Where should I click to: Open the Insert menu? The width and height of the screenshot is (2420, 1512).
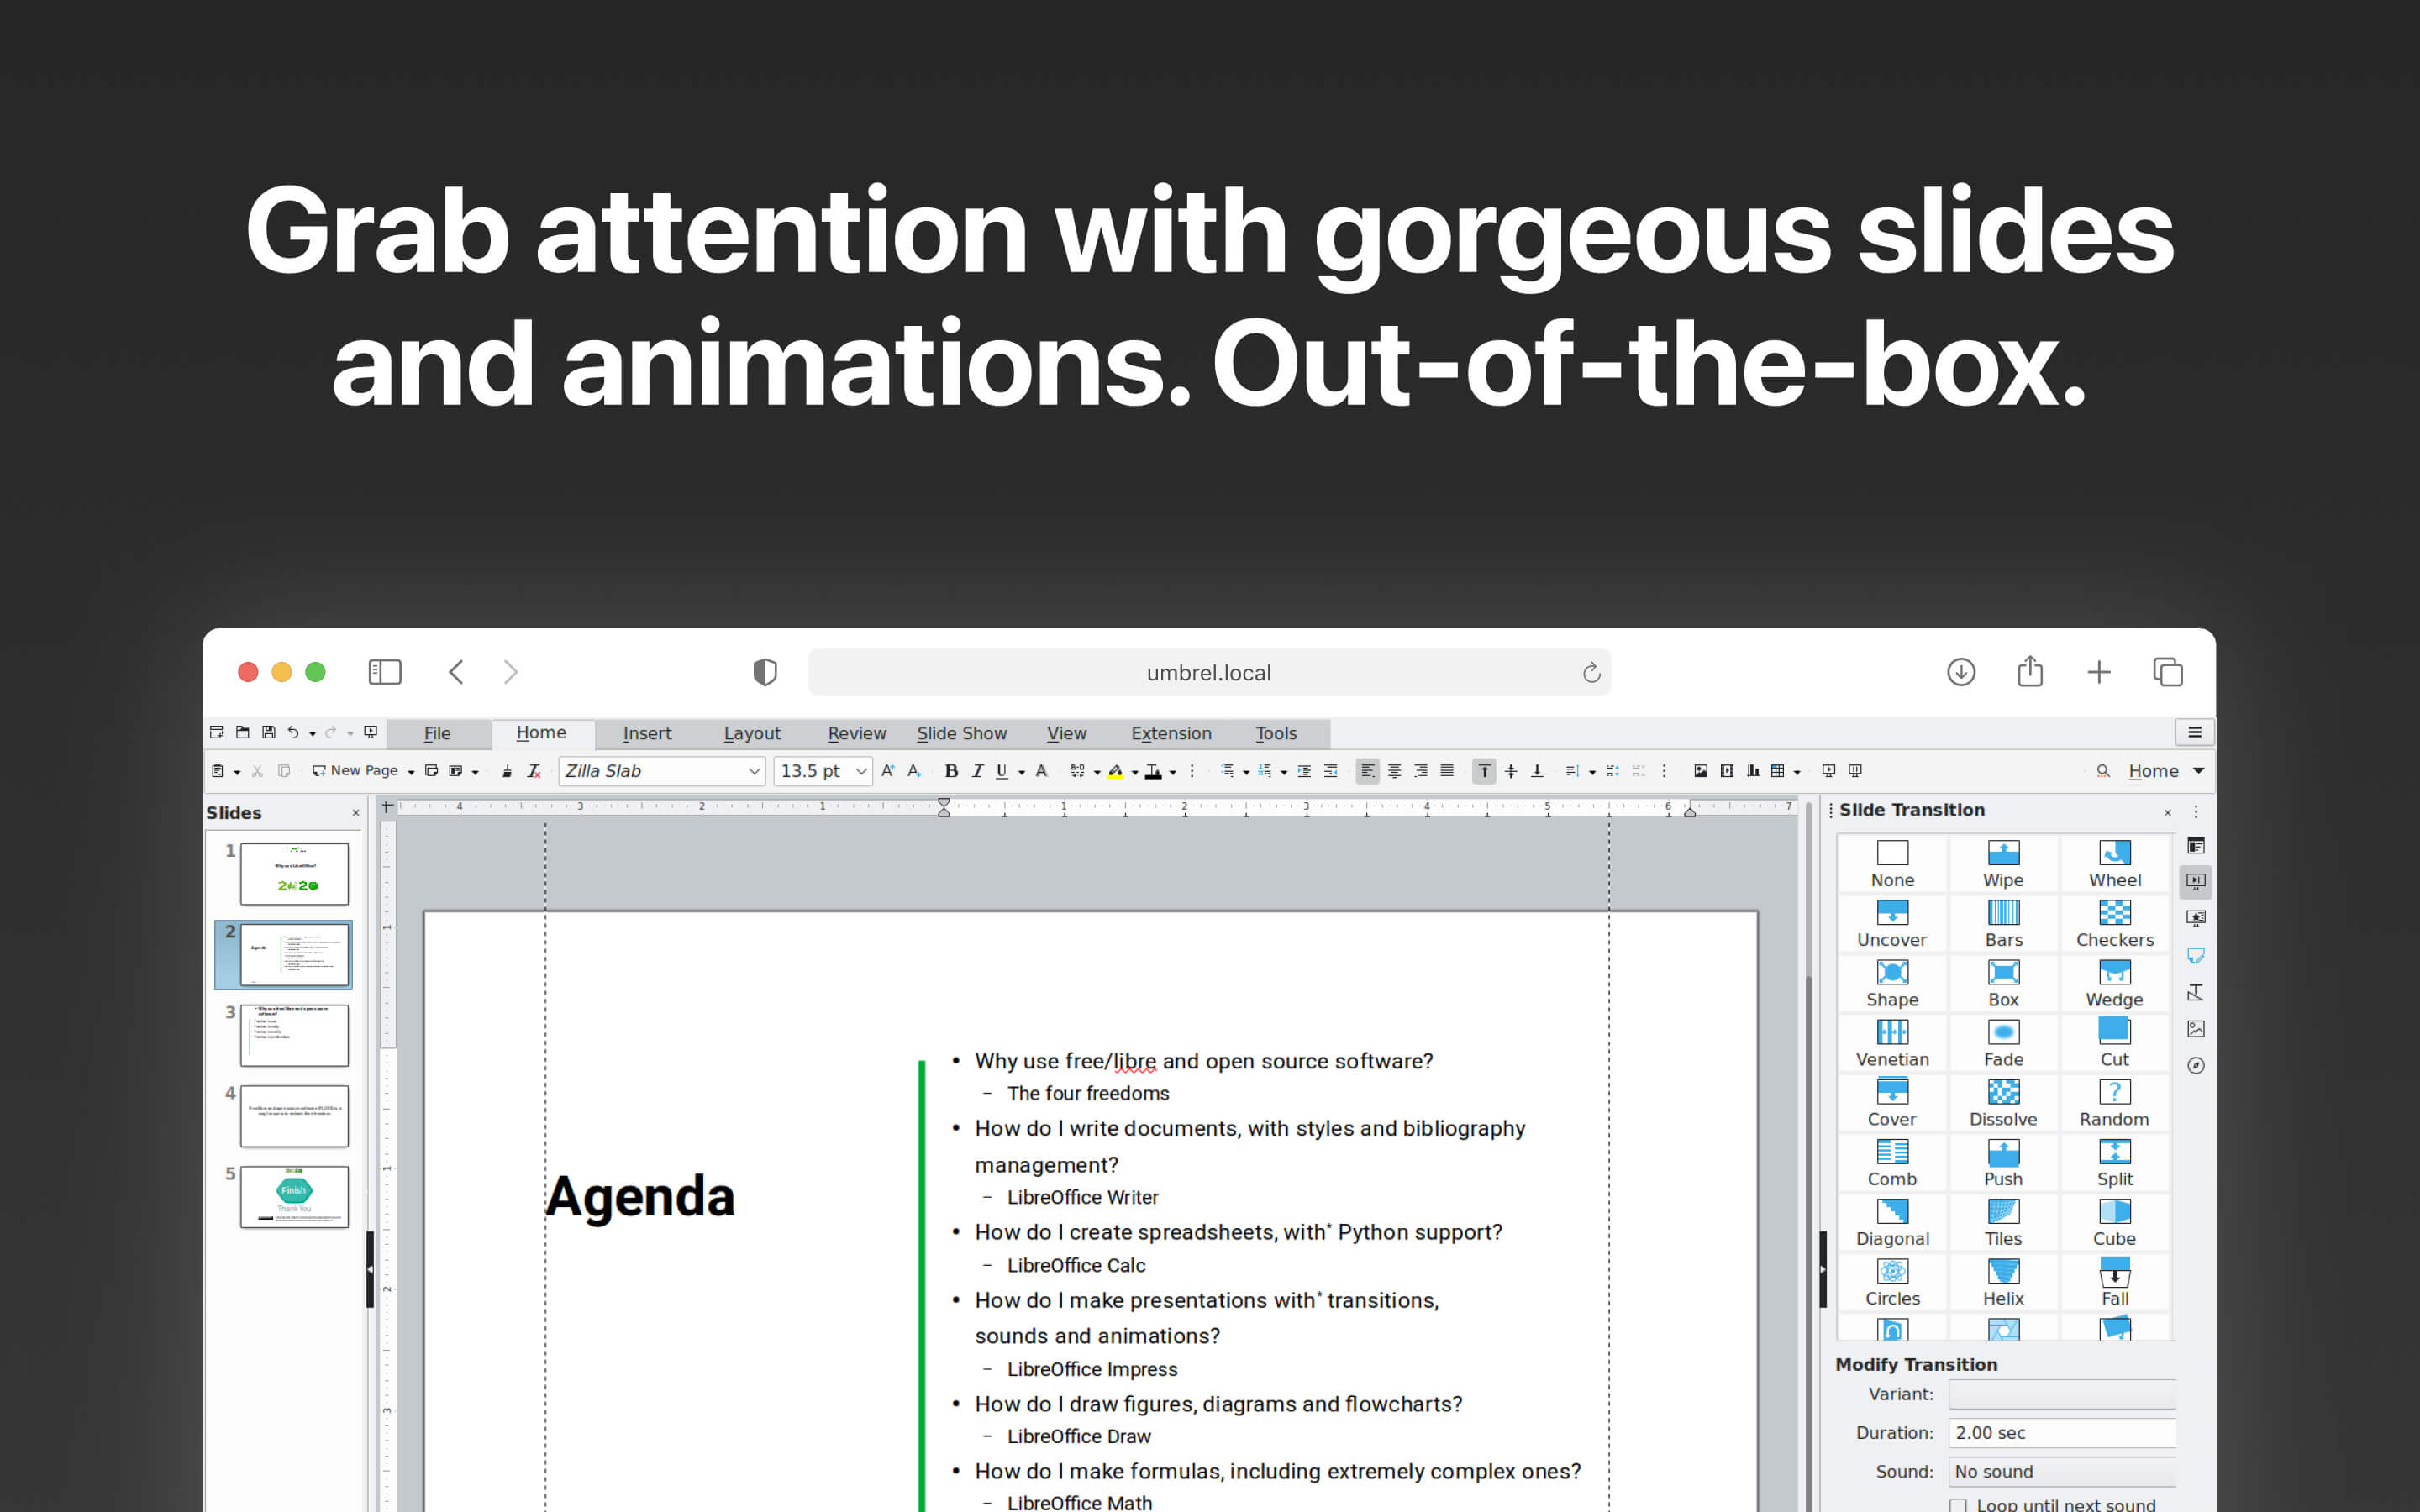click(645, 733)
